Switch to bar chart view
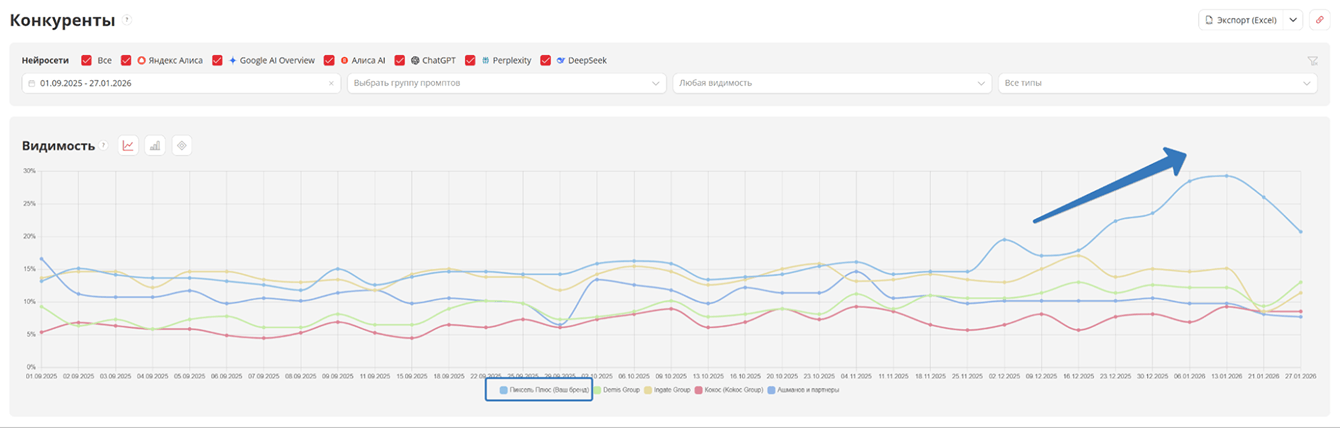This screenshot has height=428, width=1340. [155, 146]
